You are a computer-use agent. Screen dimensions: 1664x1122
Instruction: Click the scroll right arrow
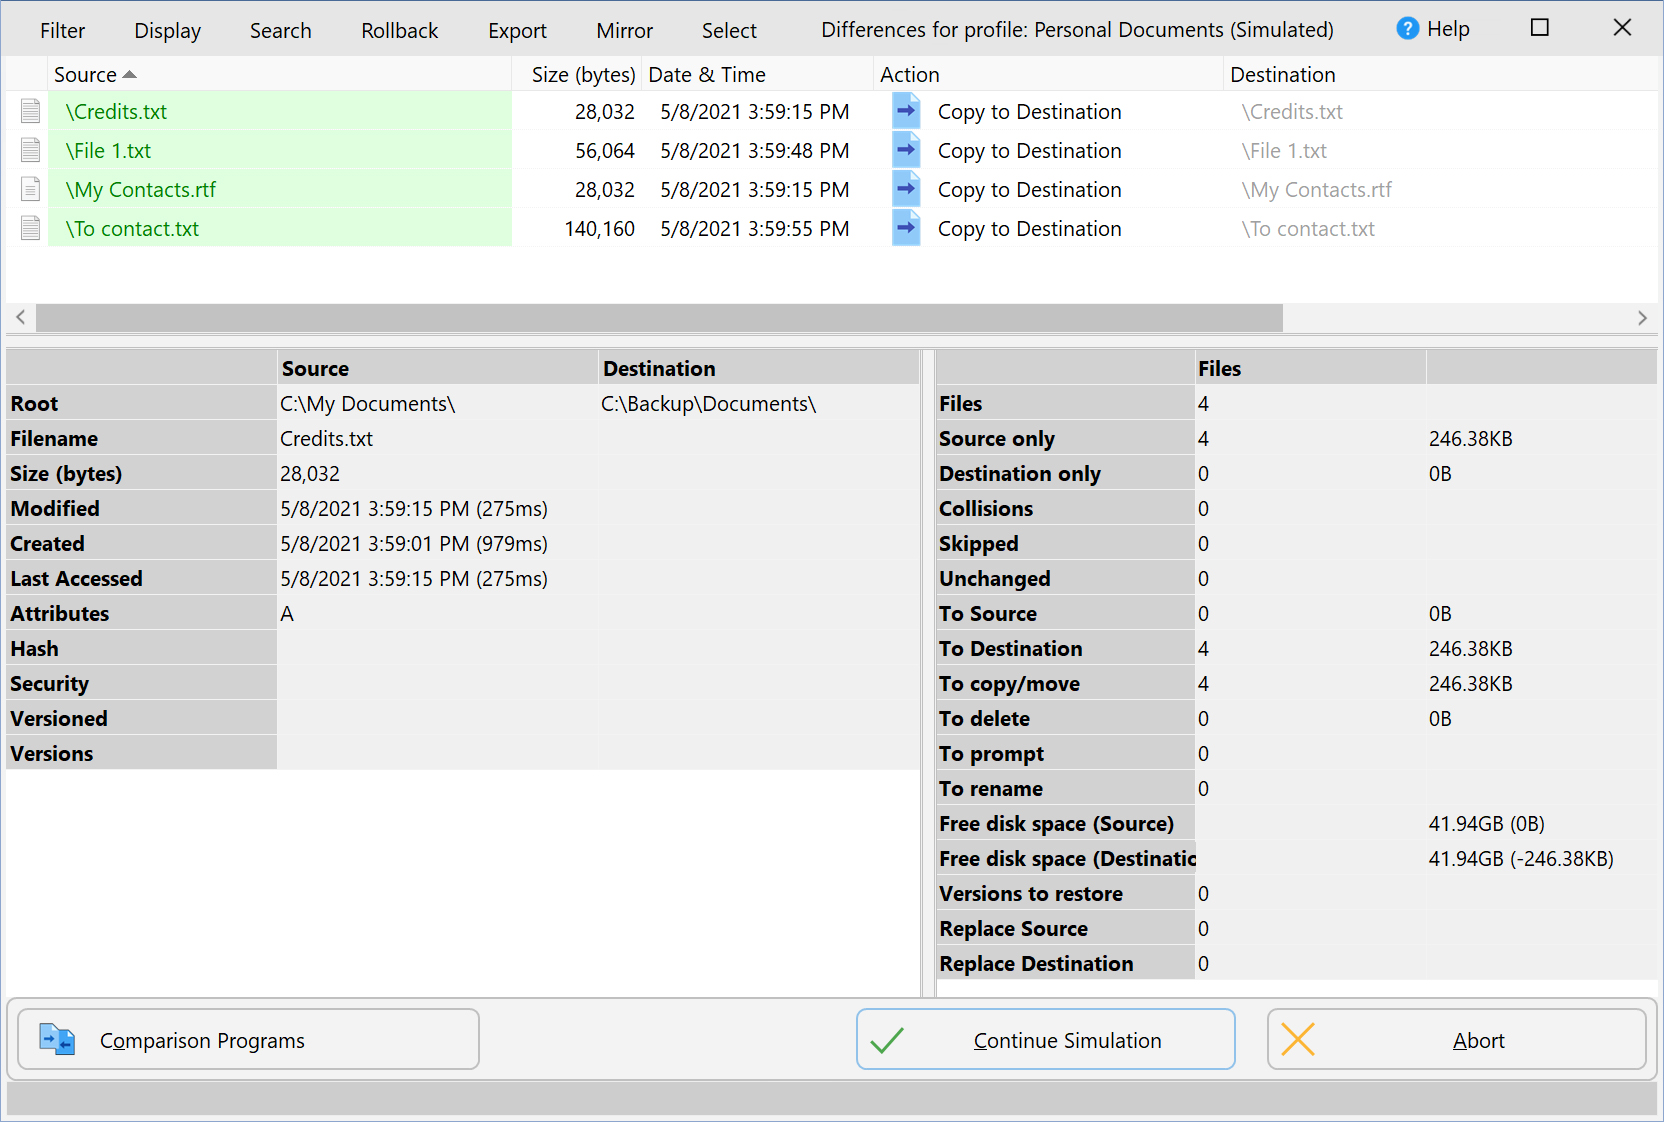[x=1642, y=318]
